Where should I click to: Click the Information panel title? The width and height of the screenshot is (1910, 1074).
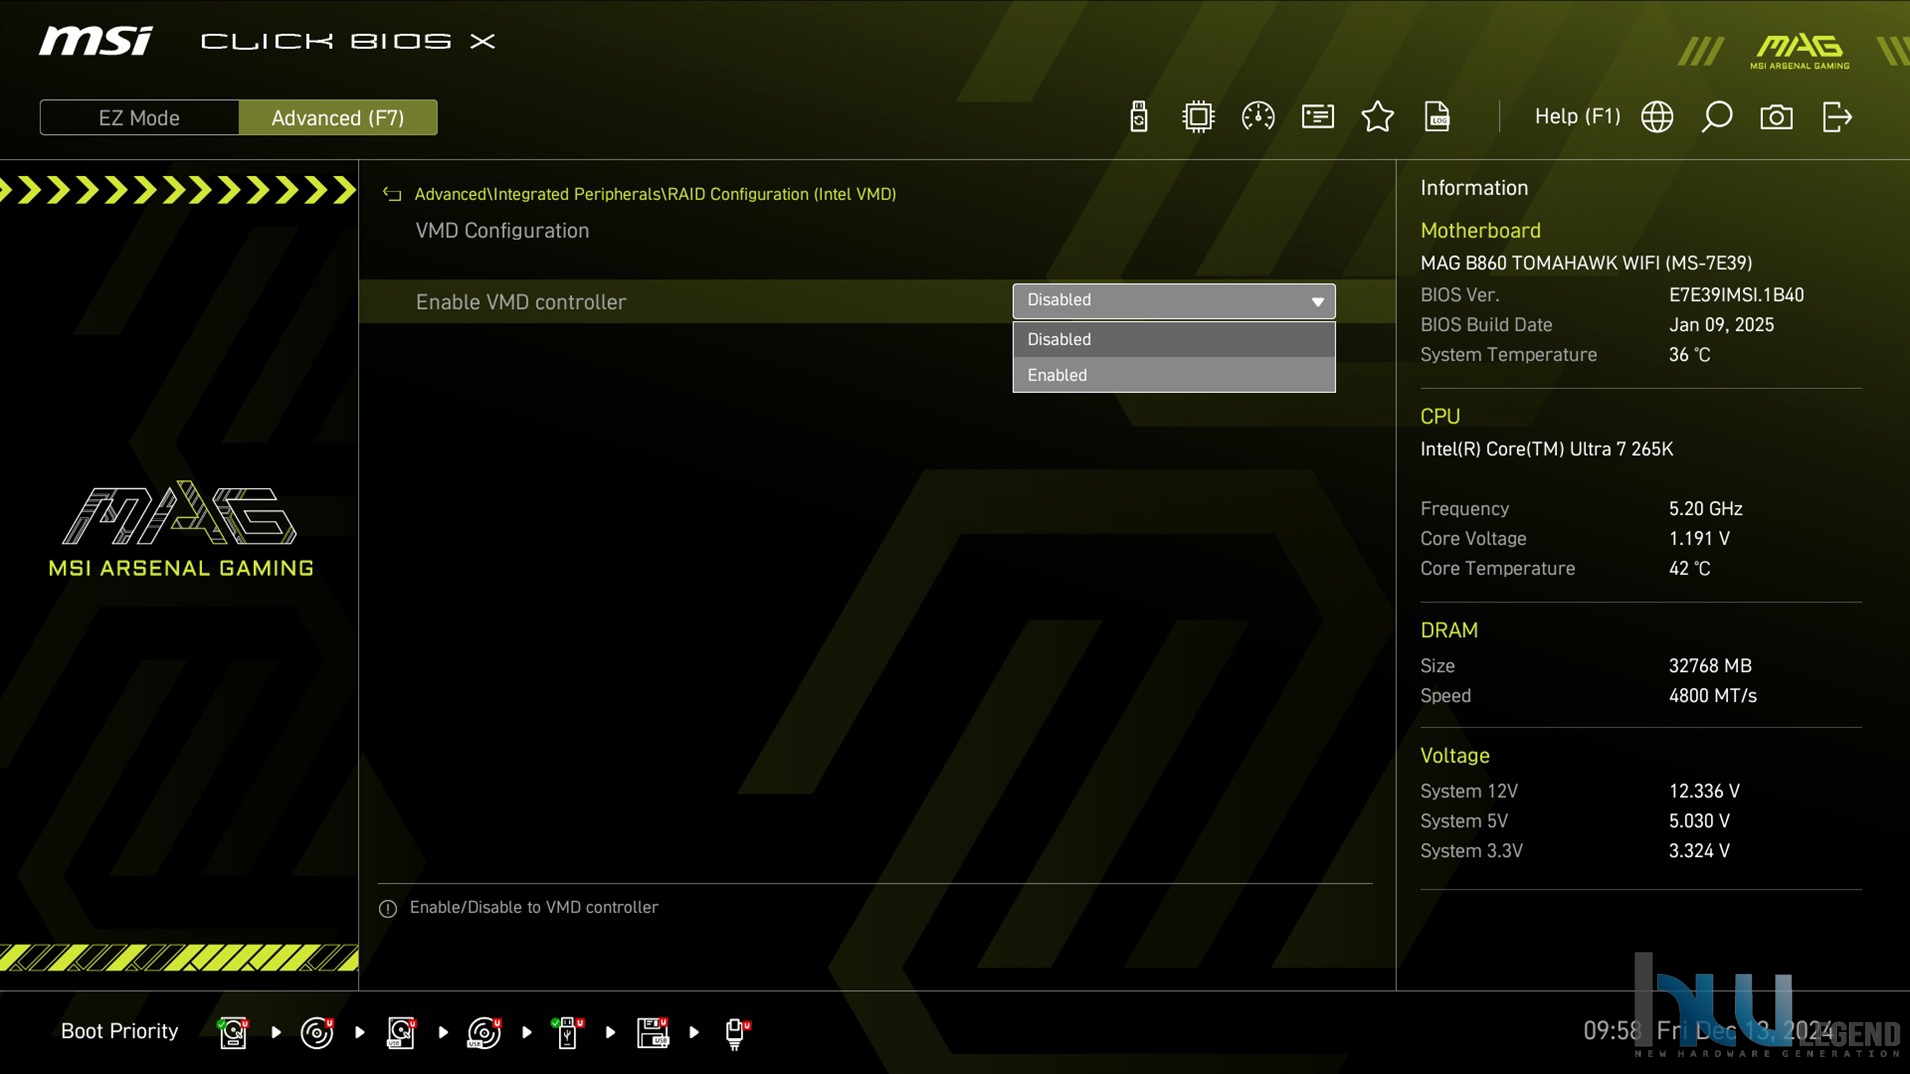point(1474,188)
